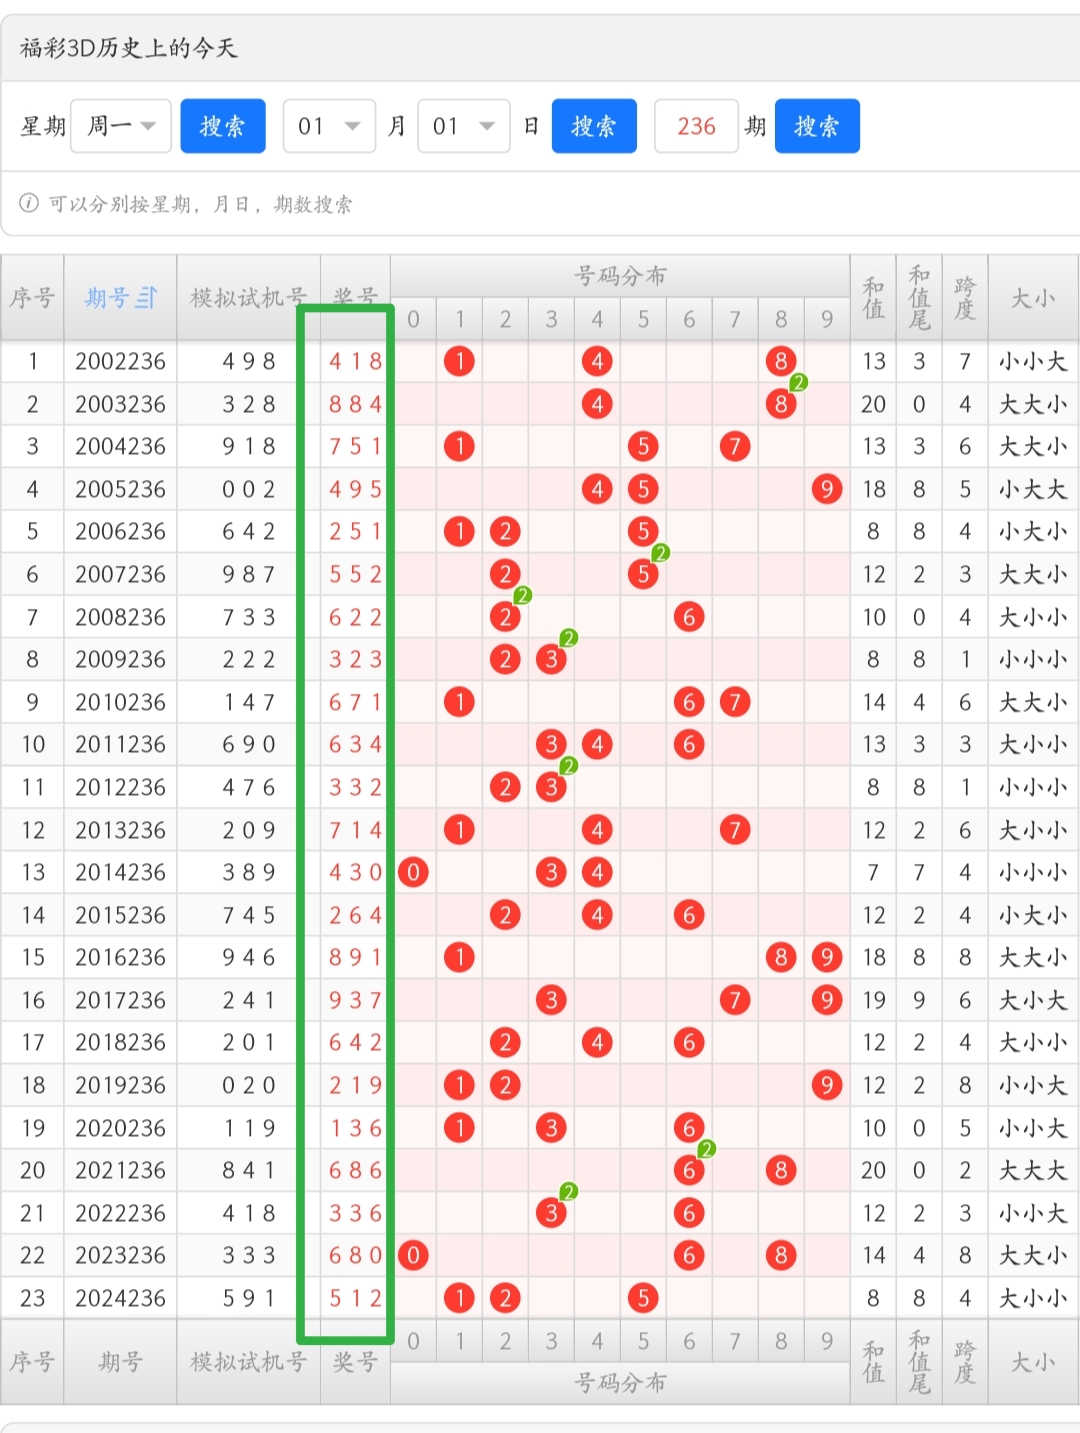1080x1433 pixels.
Task: Click trial number 4 9 8 in row 1
Action: 248,361
